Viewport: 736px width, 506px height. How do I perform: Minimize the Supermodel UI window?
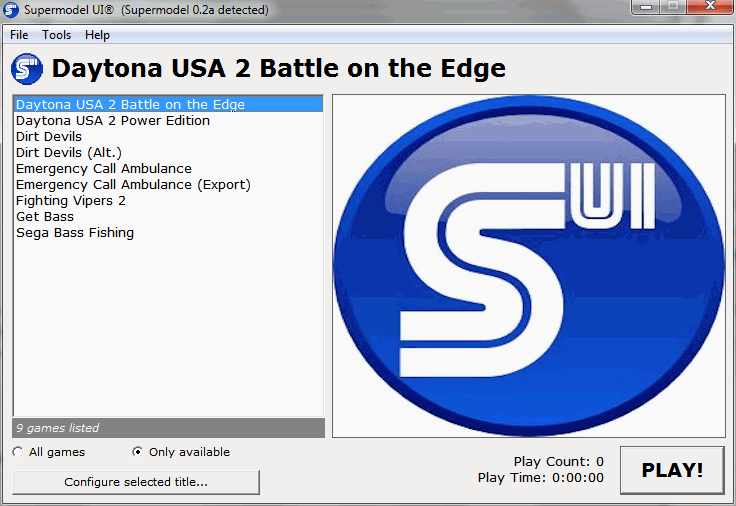646,7
